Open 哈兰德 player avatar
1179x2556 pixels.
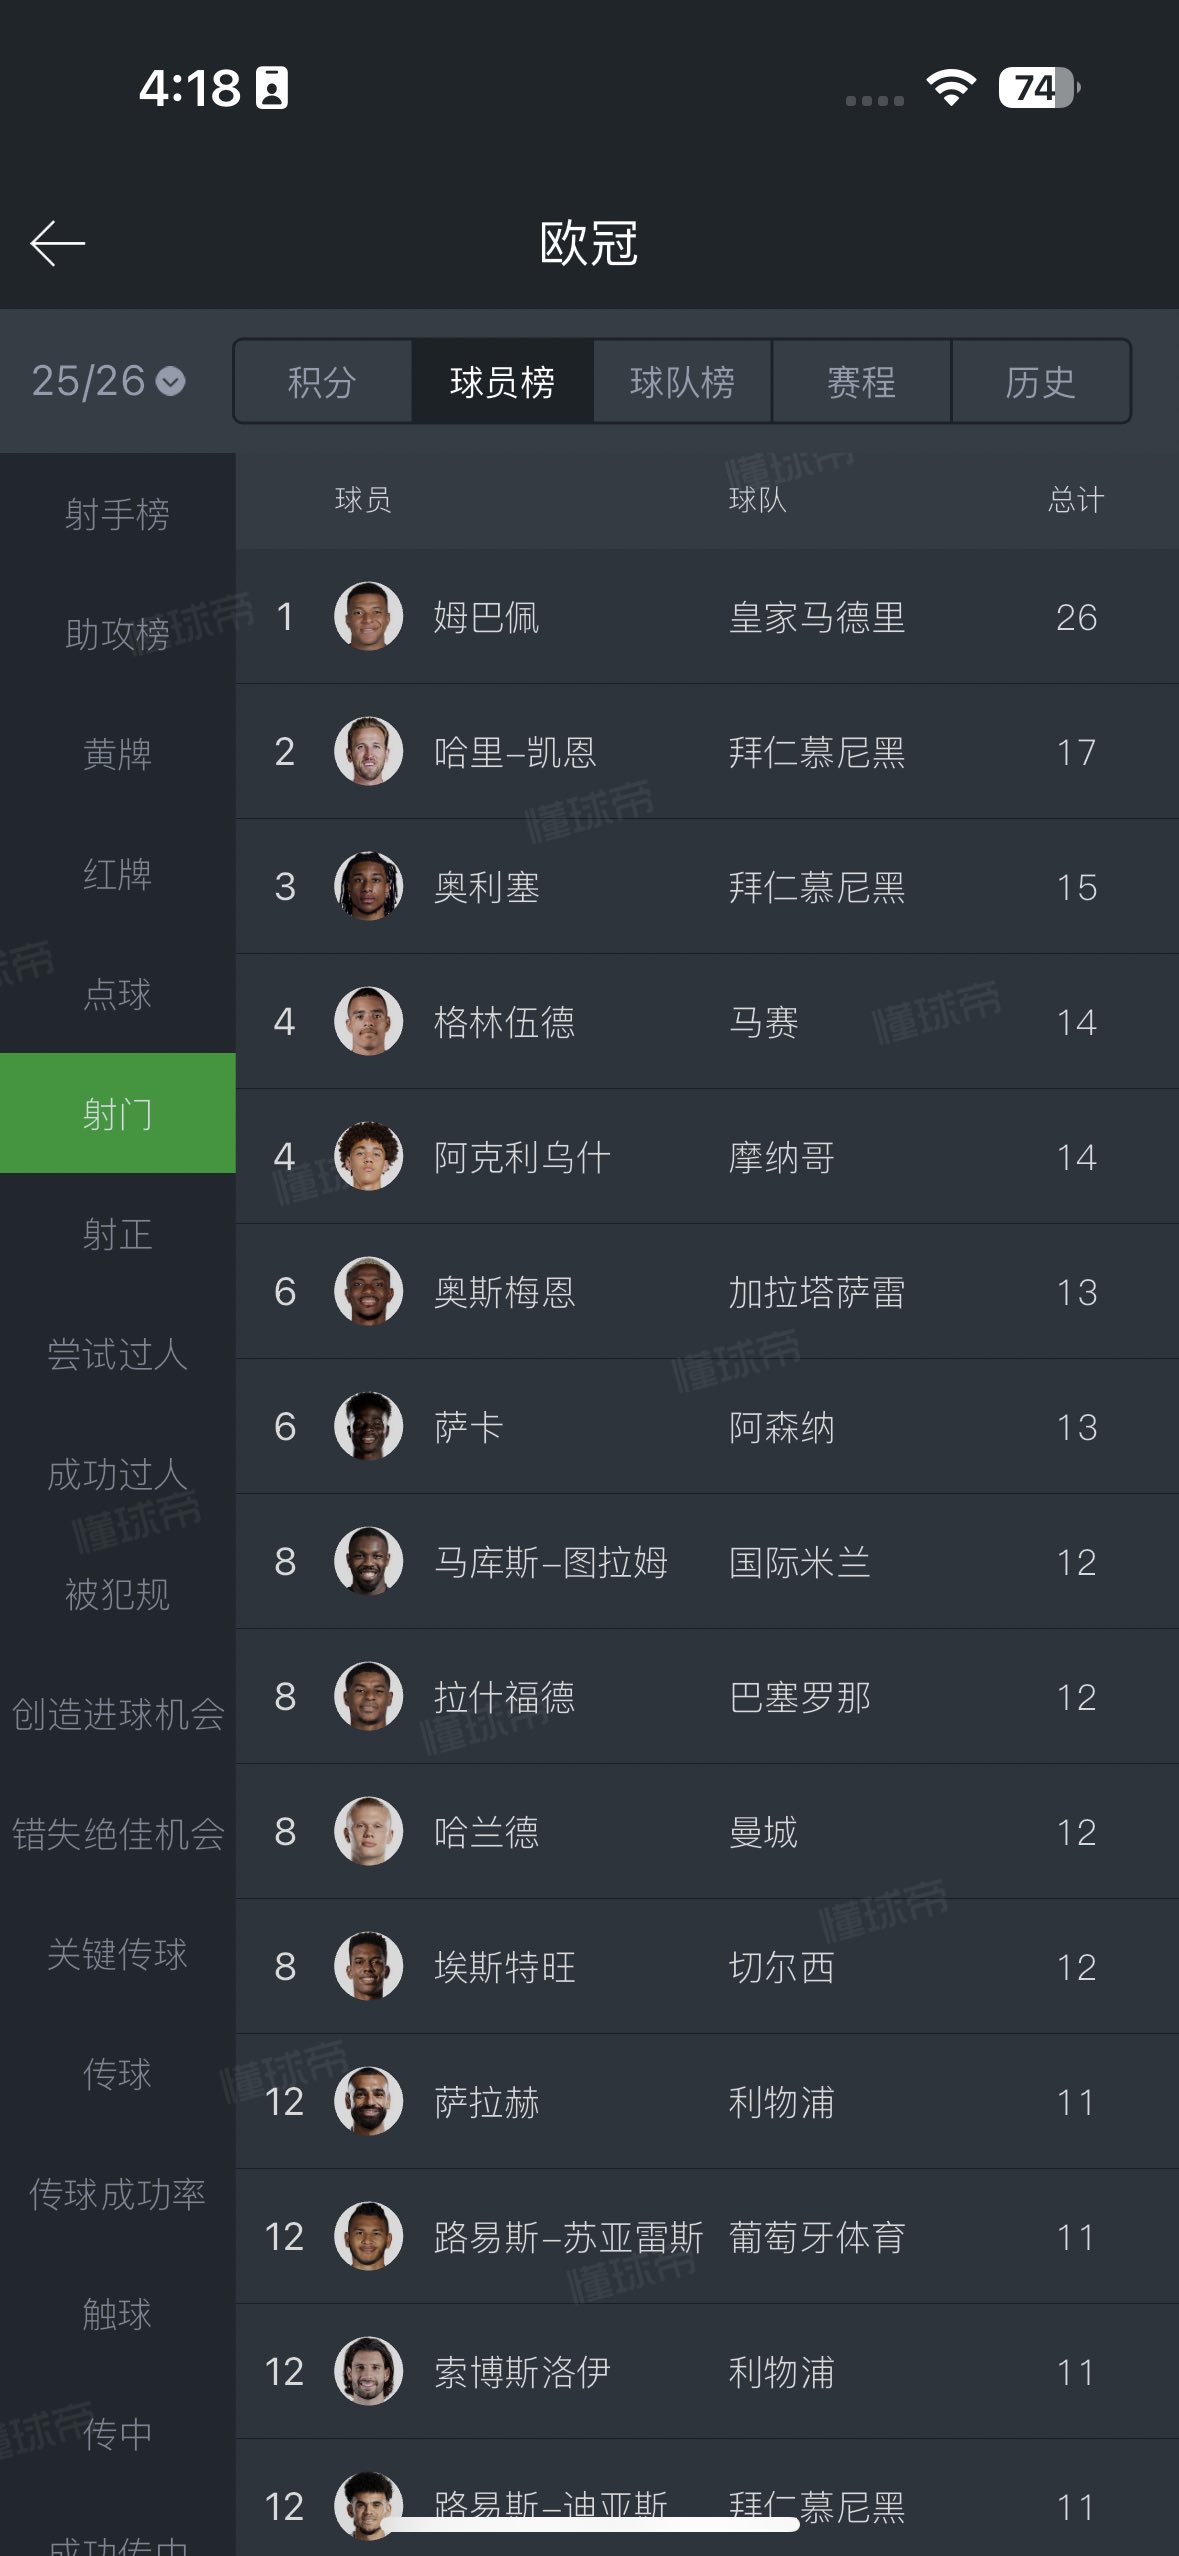tap(368, 1831)
